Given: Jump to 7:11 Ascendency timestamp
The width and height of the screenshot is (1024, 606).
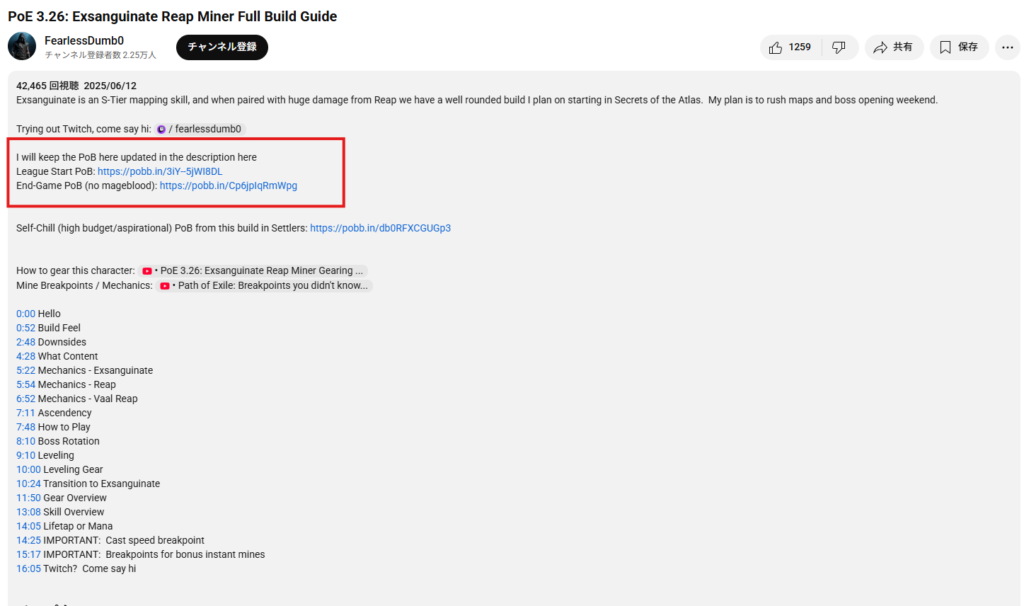Looking at the screenshot, I should (x=25, y=413).
